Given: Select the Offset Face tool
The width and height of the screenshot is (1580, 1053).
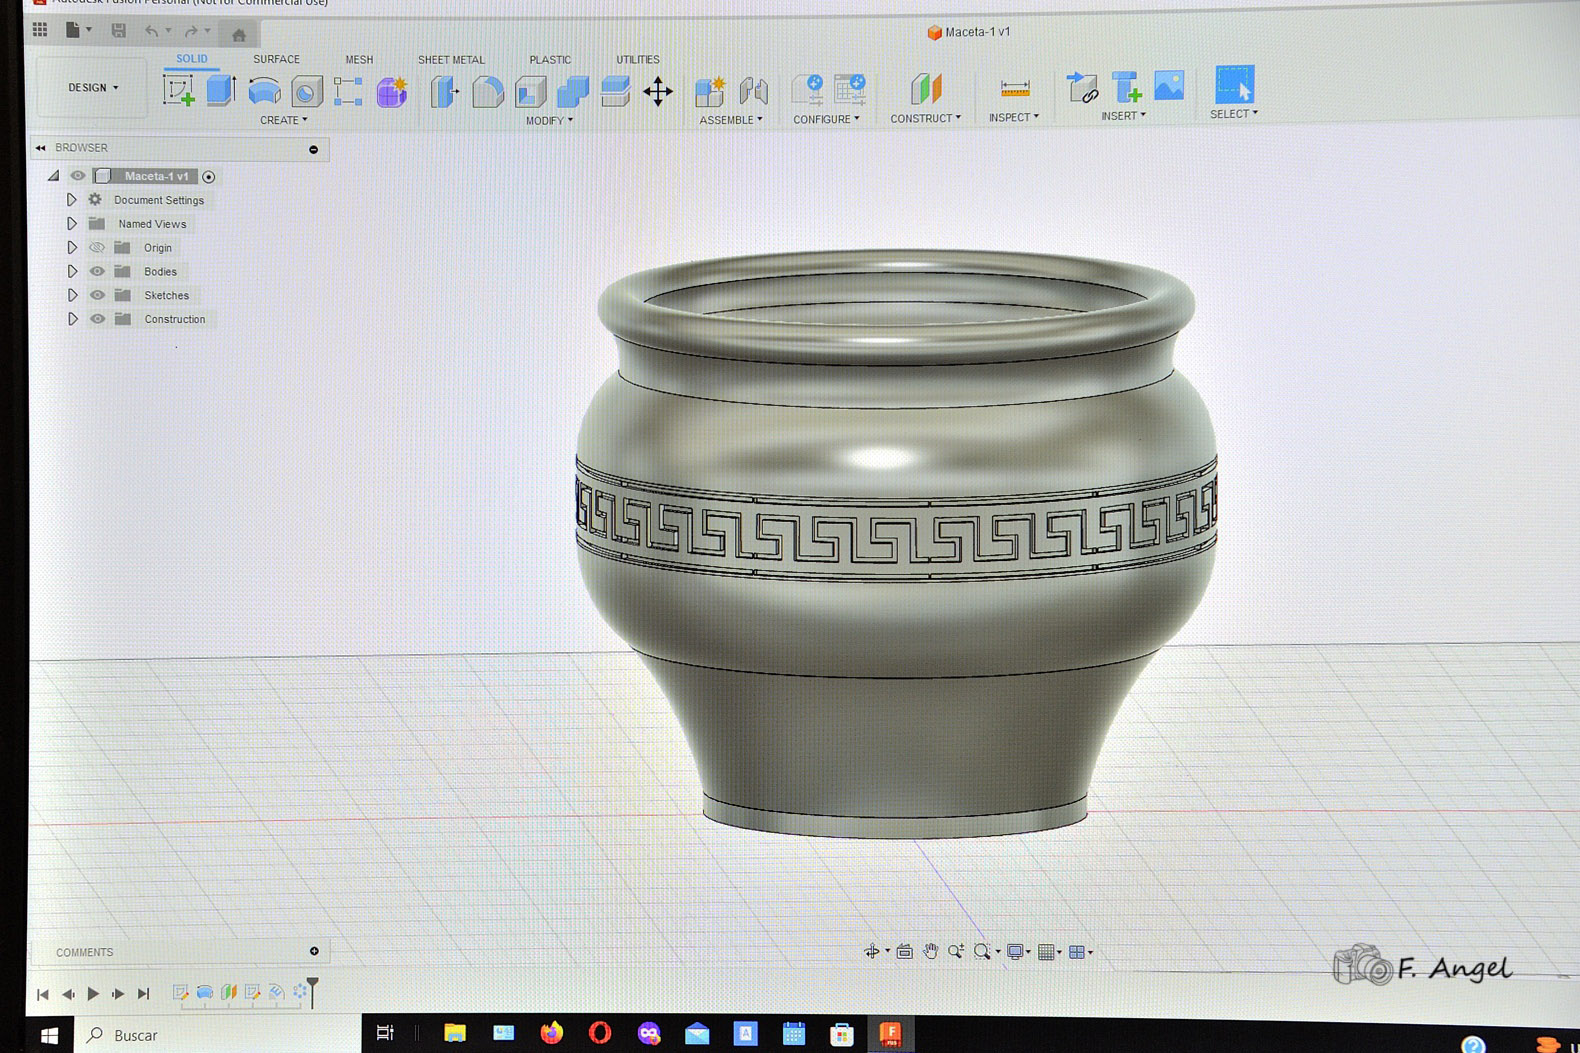Looking at the screenshot, I should tap(615, 92).
